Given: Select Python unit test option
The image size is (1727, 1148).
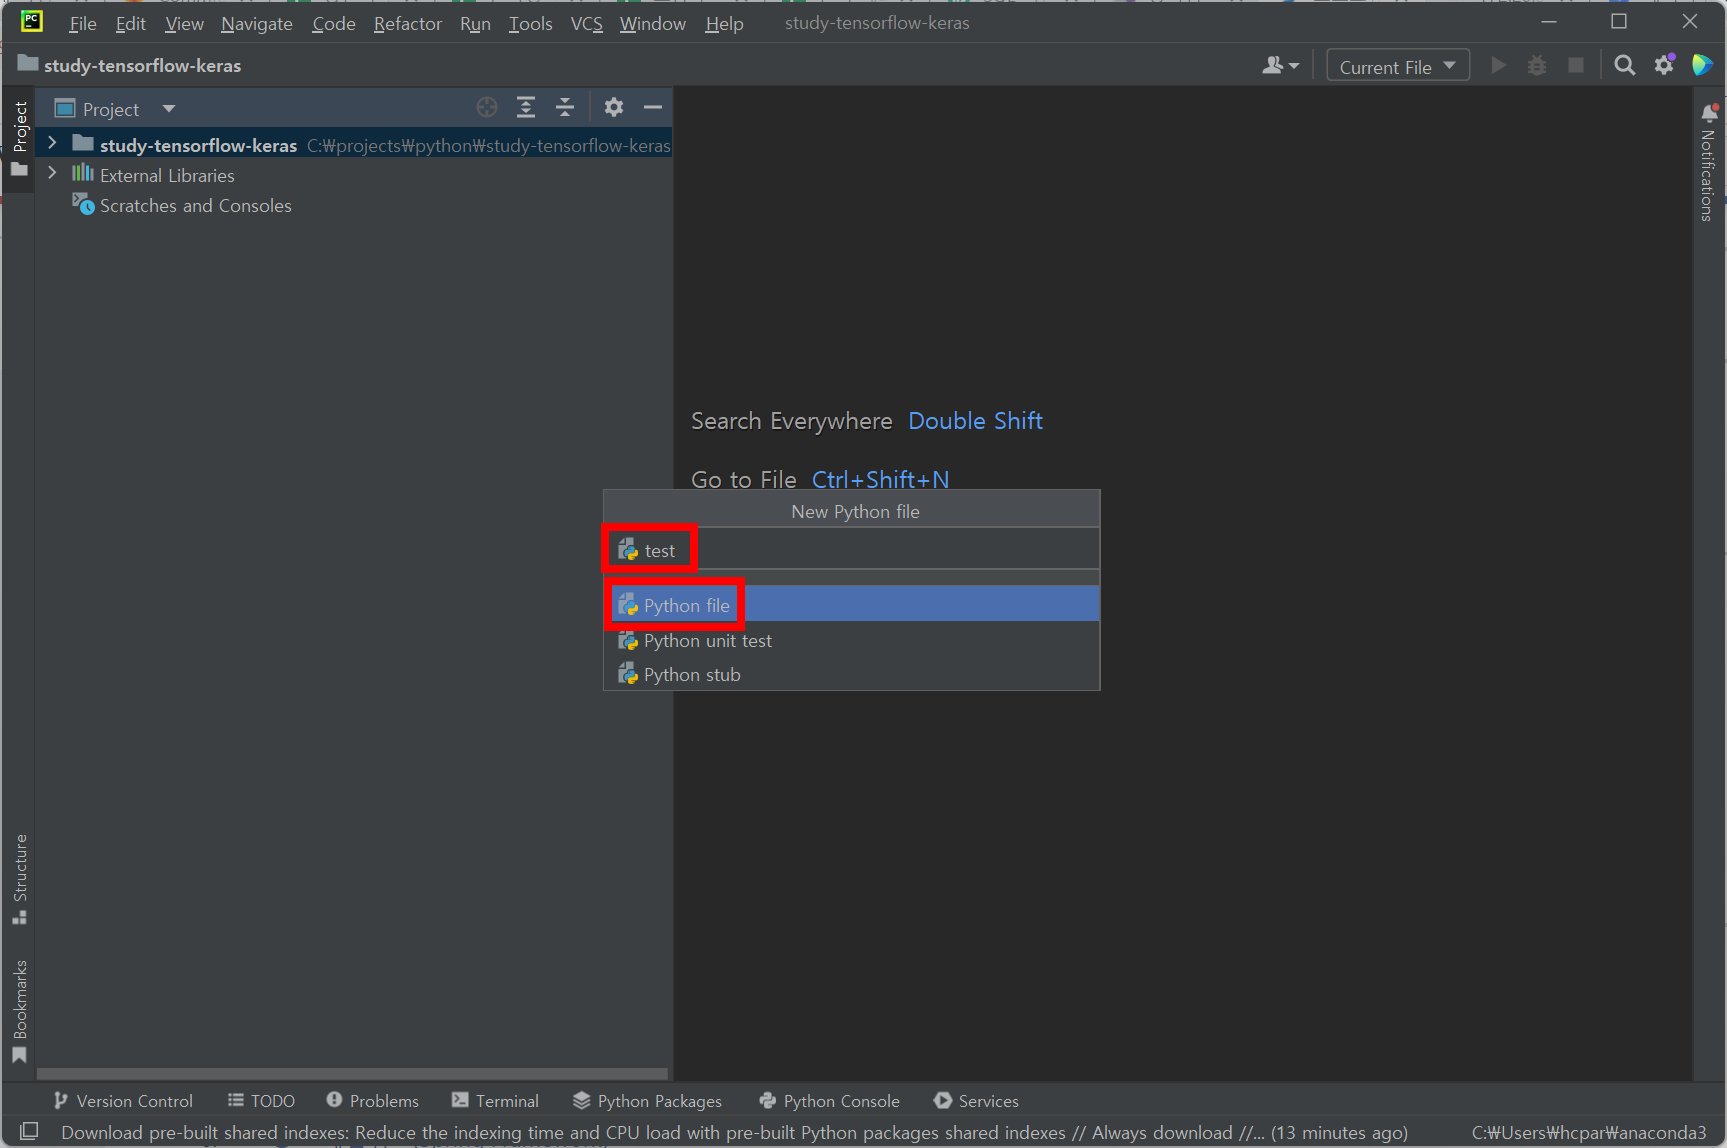Looking at the screenshot, I should click(x=851, y=640).
